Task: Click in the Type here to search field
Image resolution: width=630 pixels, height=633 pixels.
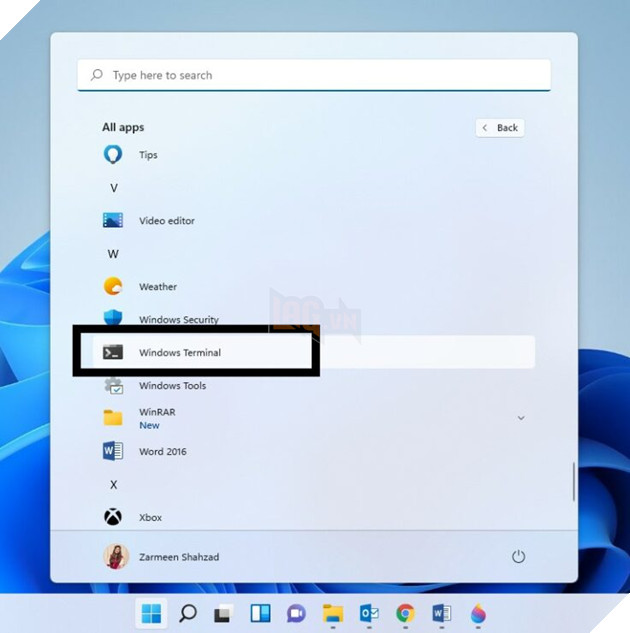Action: 314,75
